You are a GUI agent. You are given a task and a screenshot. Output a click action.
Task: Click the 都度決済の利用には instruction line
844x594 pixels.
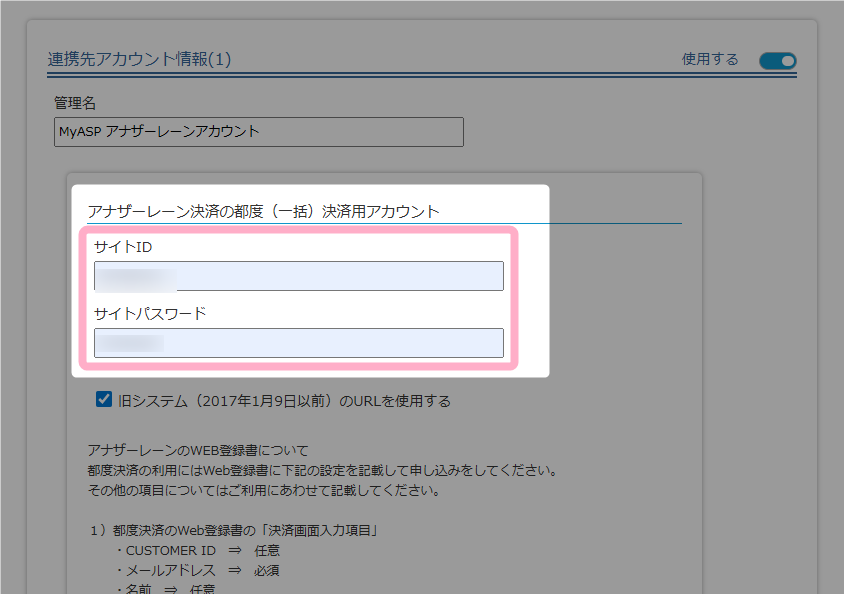321,470
